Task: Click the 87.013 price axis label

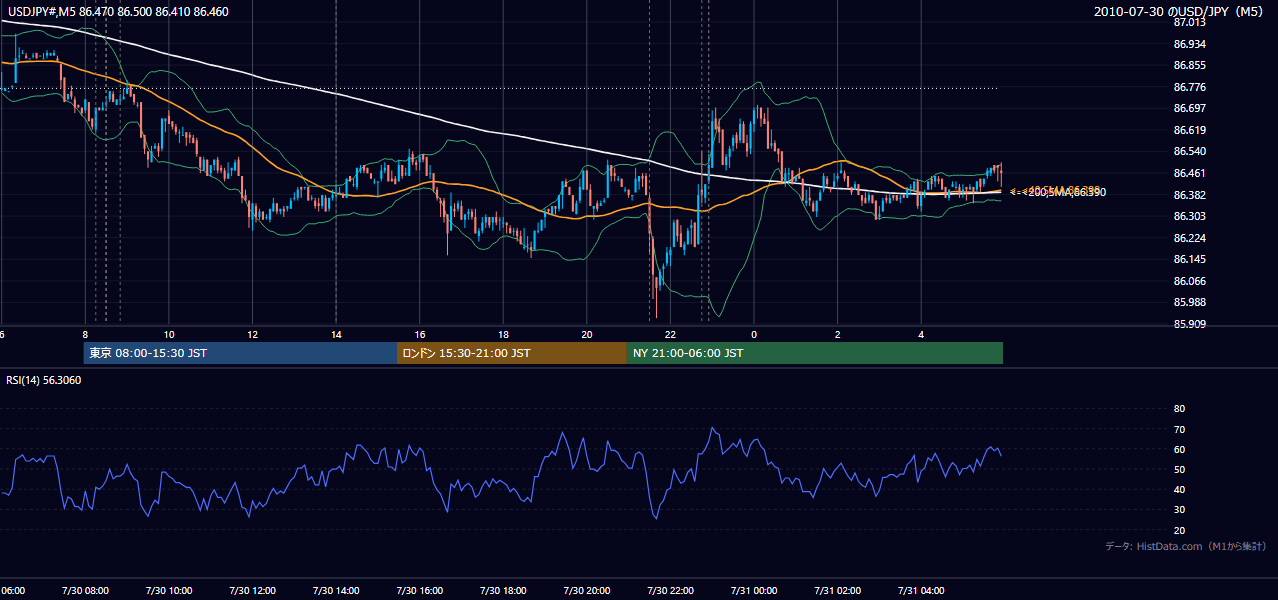Action: [x=1189, y=22]
